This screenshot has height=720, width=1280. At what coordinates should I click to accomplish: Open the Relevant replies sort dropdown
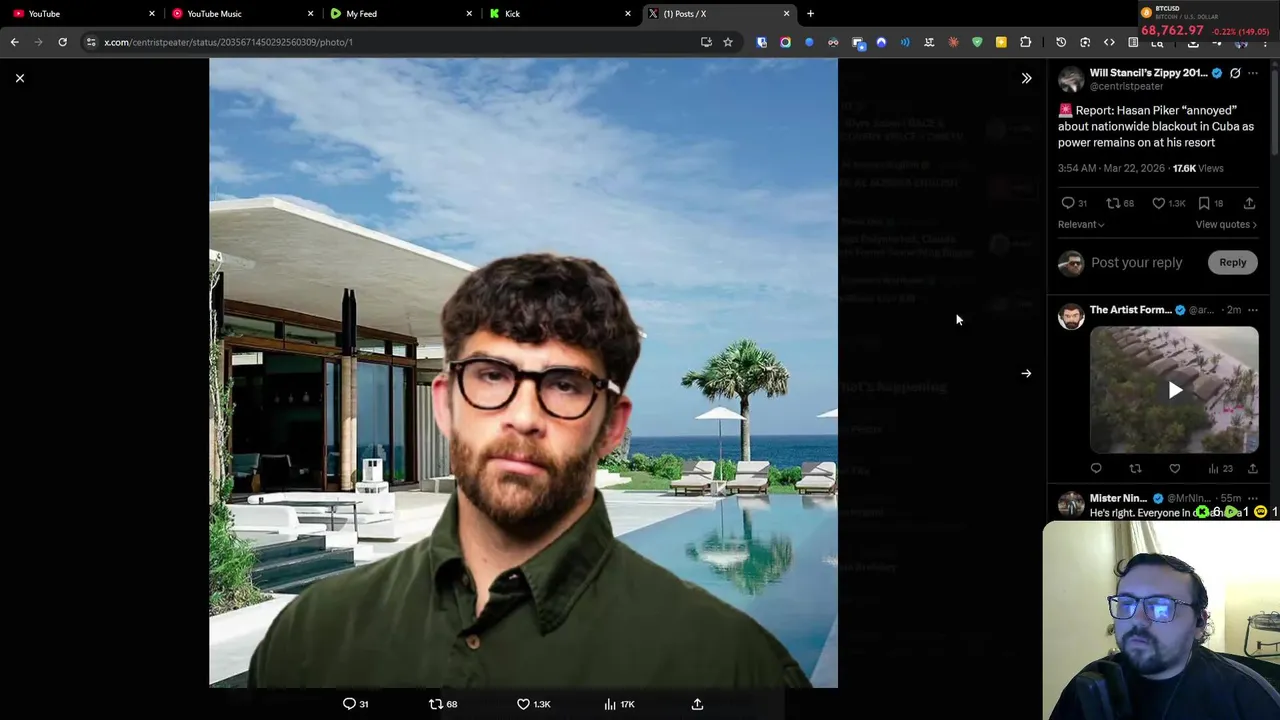click(x=1081, y=224)
